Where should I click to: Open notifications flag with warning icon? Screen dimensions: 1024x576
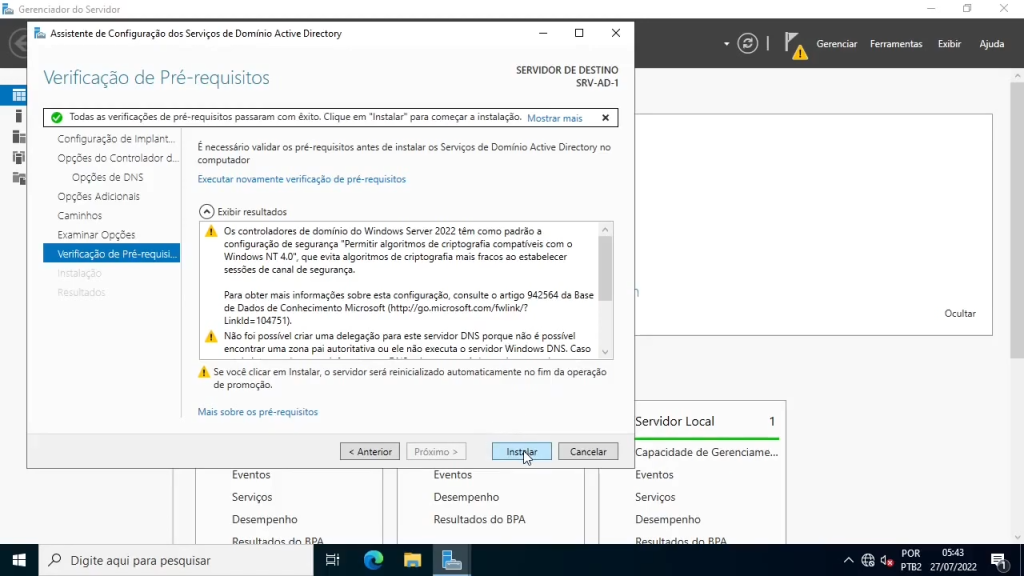tap(795, 46)
